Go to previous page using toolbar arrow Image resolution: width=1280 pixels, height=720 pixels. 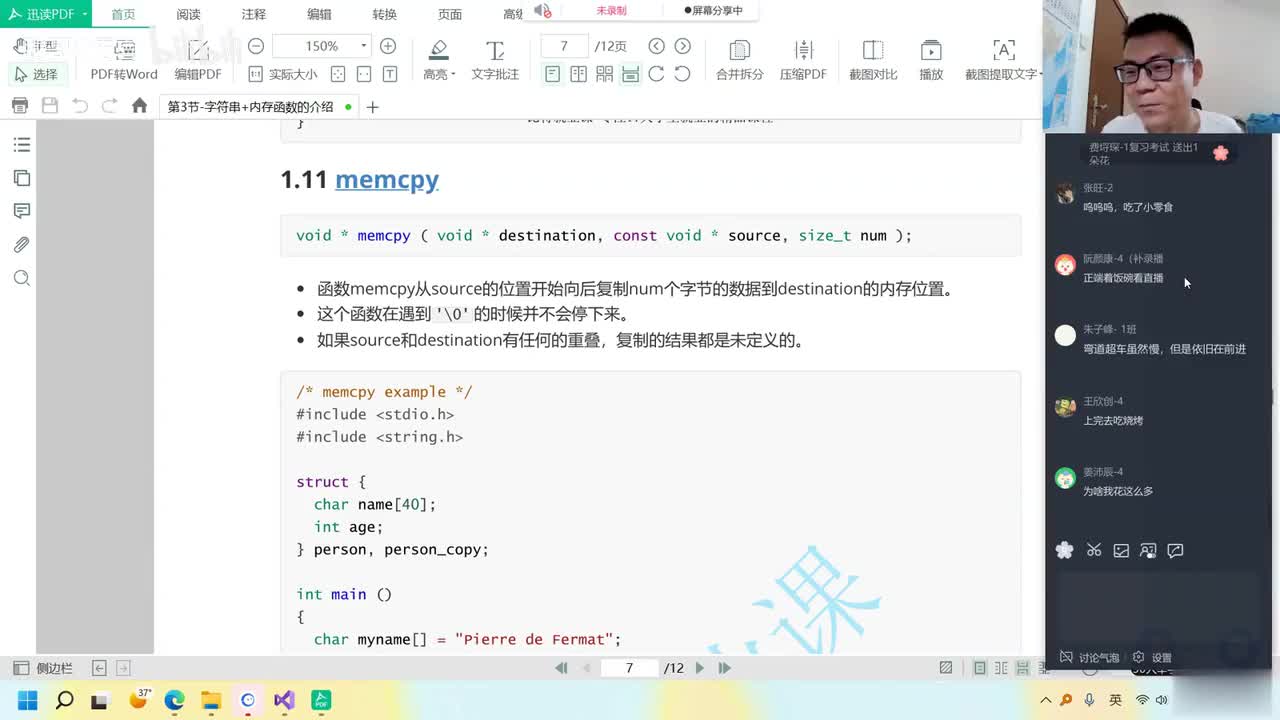point(656,46)
